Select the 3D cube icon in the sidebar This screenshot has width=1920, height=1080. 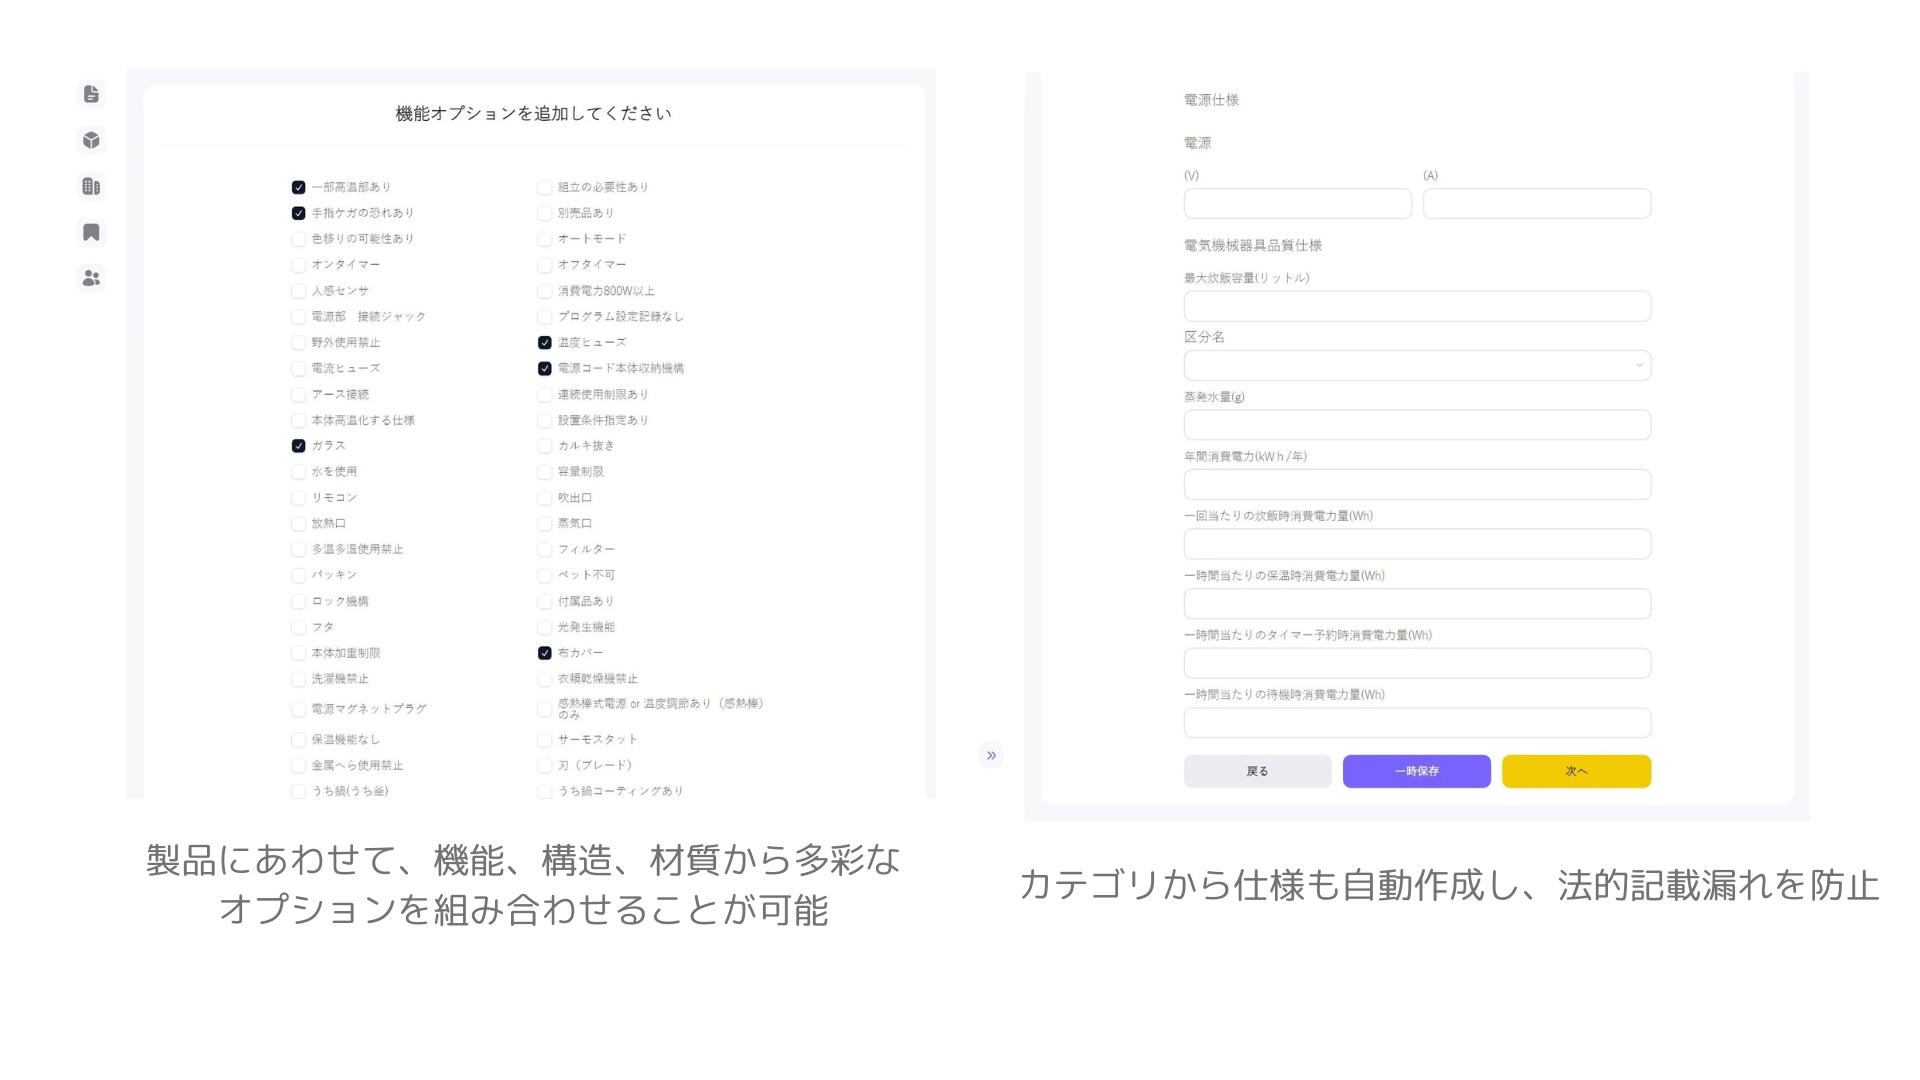(x=91, y=139)
